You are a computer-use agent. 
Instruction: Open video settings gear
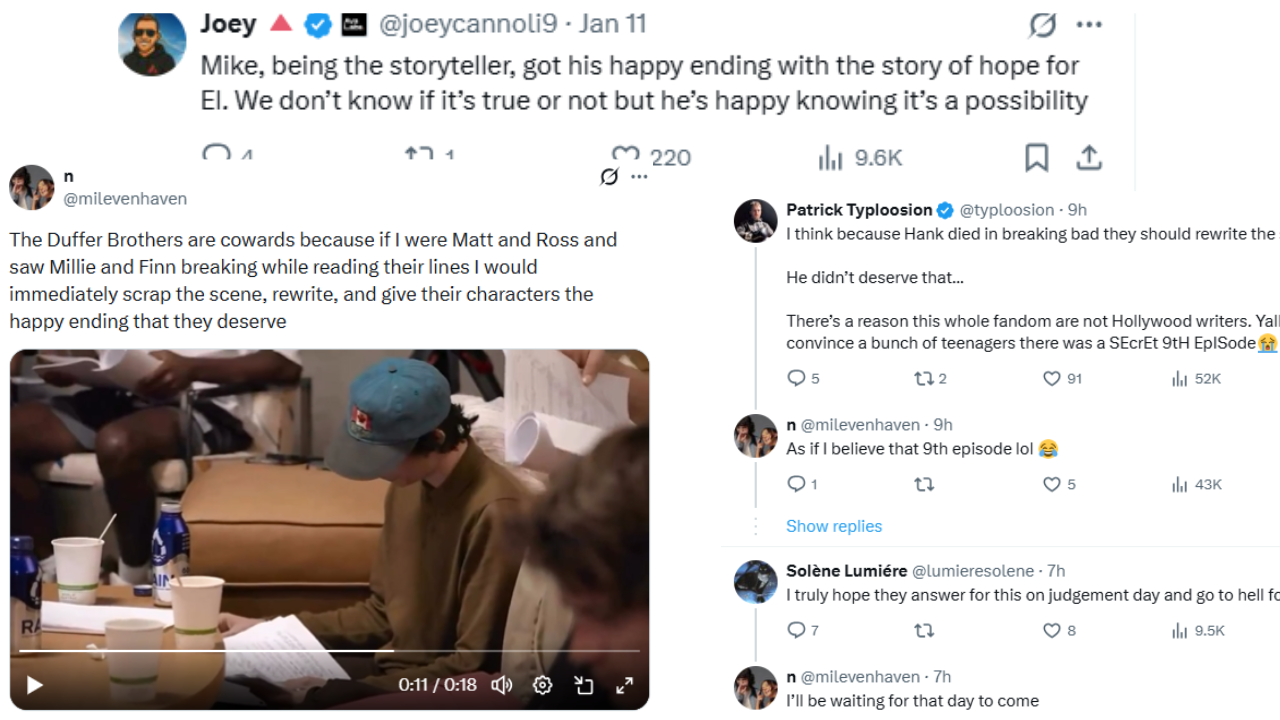pos(542,685)
